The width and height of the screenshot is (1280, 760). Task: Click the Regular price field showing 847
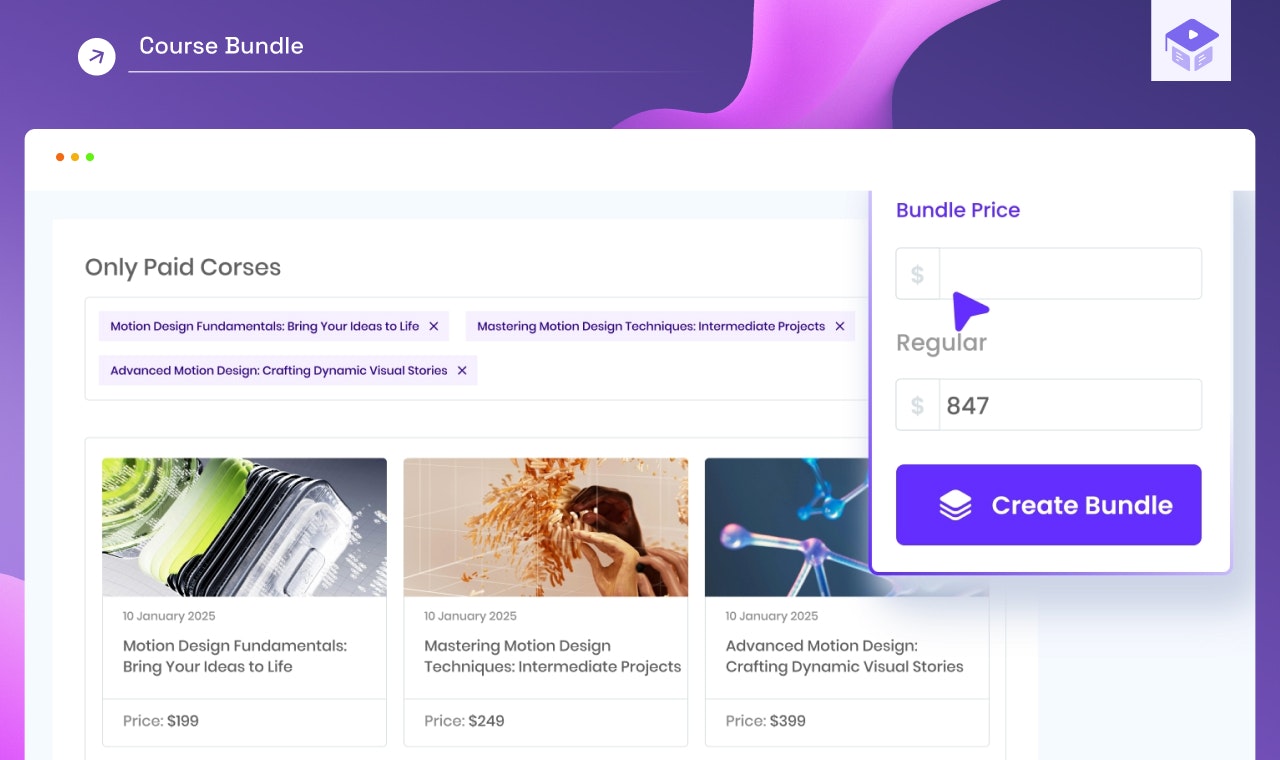click(1049, 405)
